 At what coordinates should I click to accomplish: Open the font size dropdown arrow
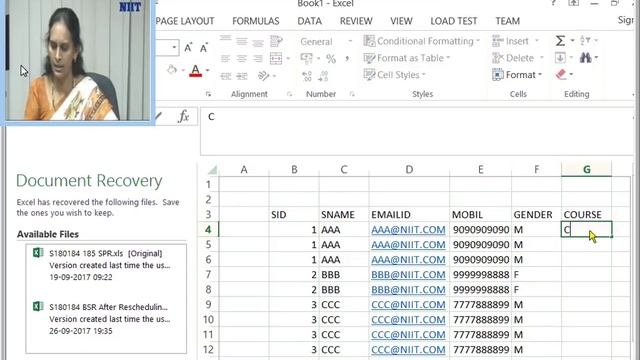click(x=174, y=47)
